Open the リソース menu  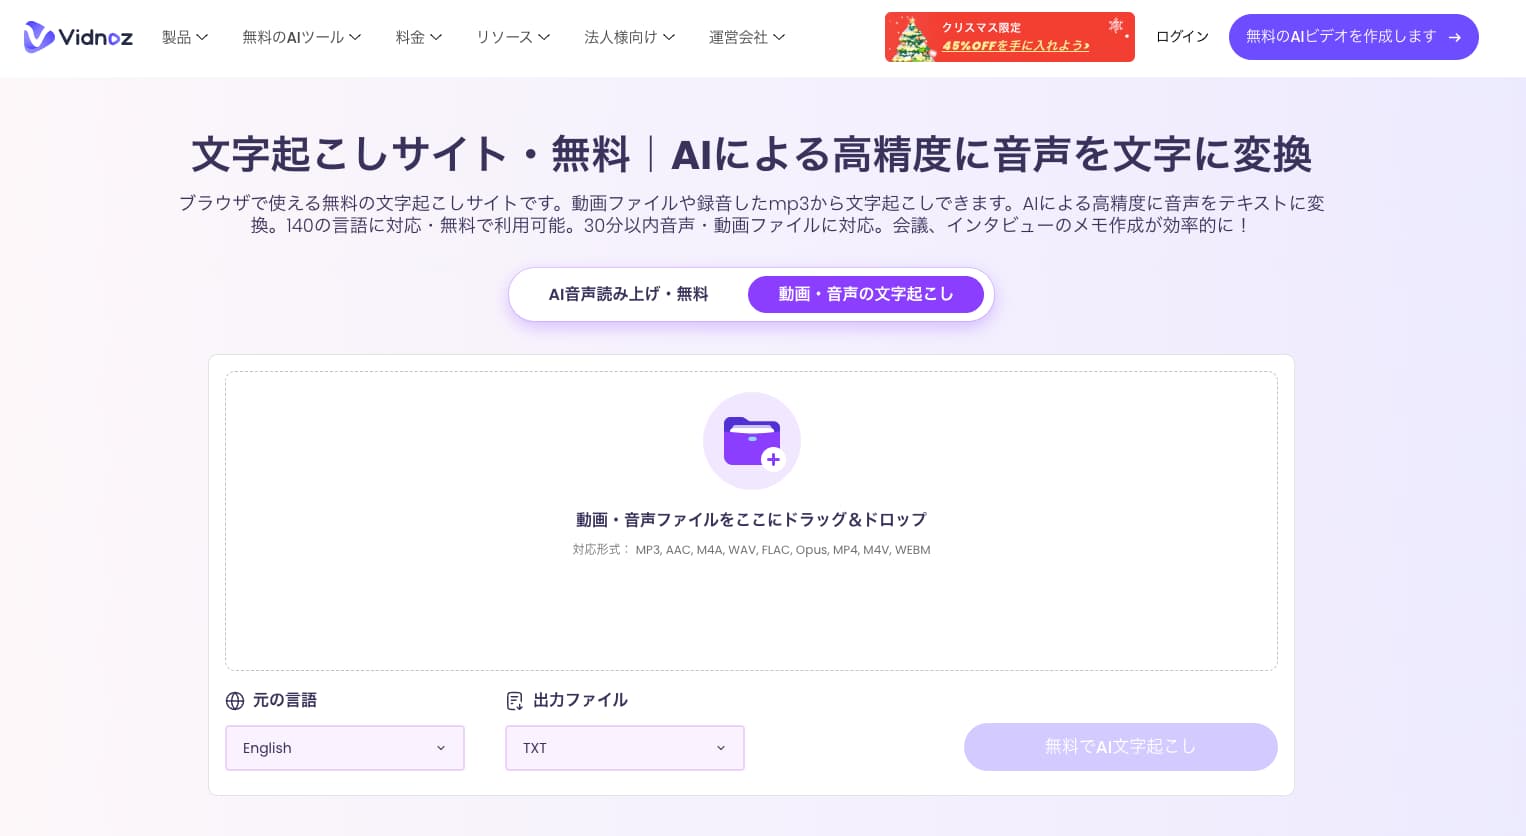pyautogui.click(x=512, y=37)
